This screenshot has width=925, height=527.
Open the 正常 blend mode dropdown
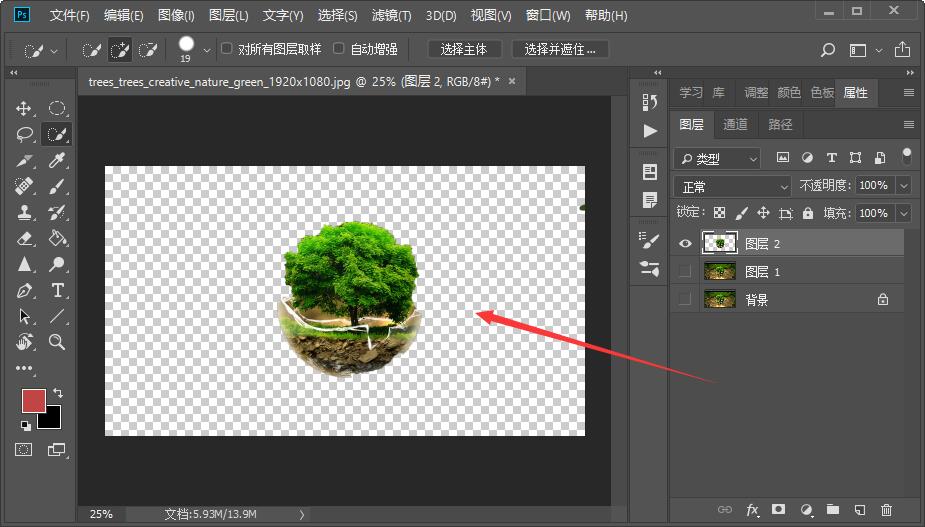[732, 186]
